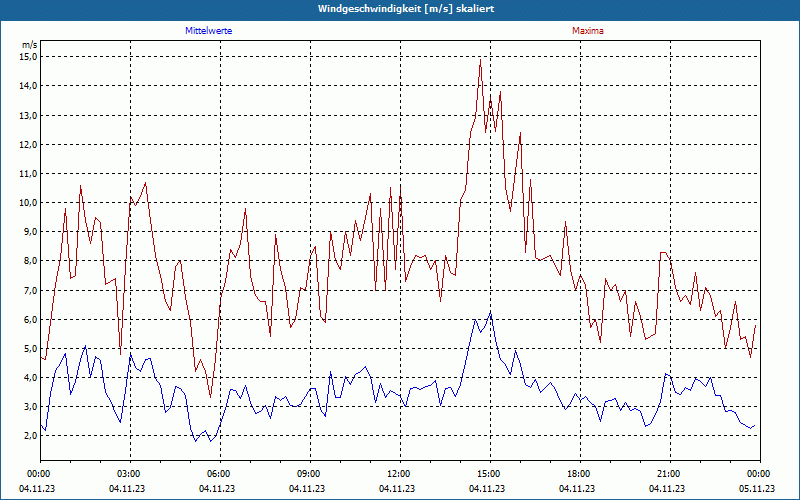
Task: Click the 6,0 y-axis value
Action: click(31, 319)
